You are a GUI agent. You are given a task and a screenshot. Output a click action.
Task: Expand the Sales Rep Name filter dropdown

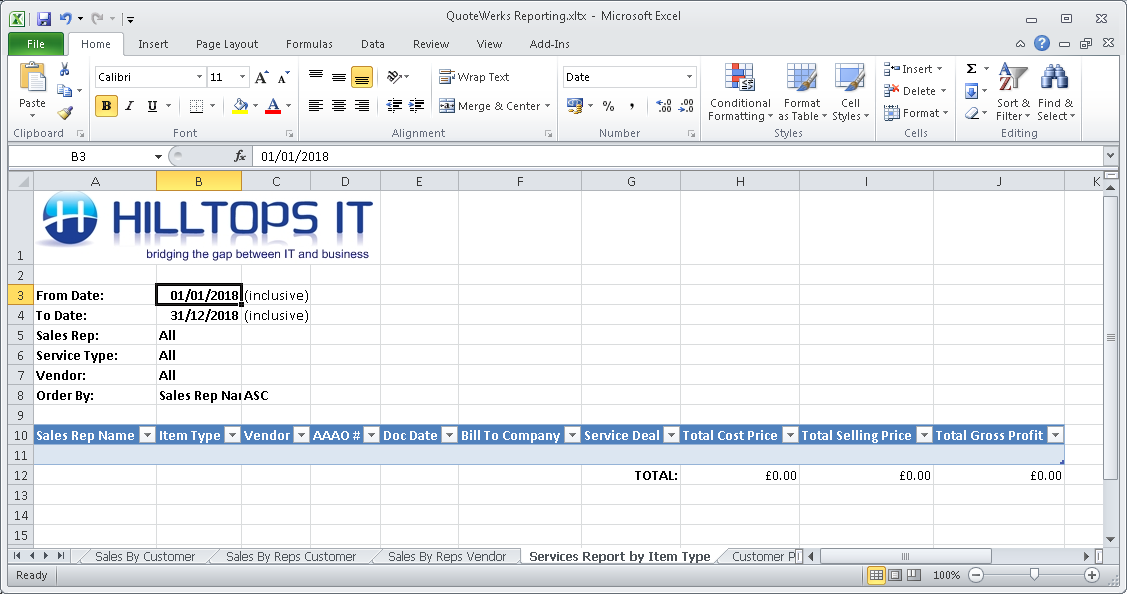(x=147, y=435)
